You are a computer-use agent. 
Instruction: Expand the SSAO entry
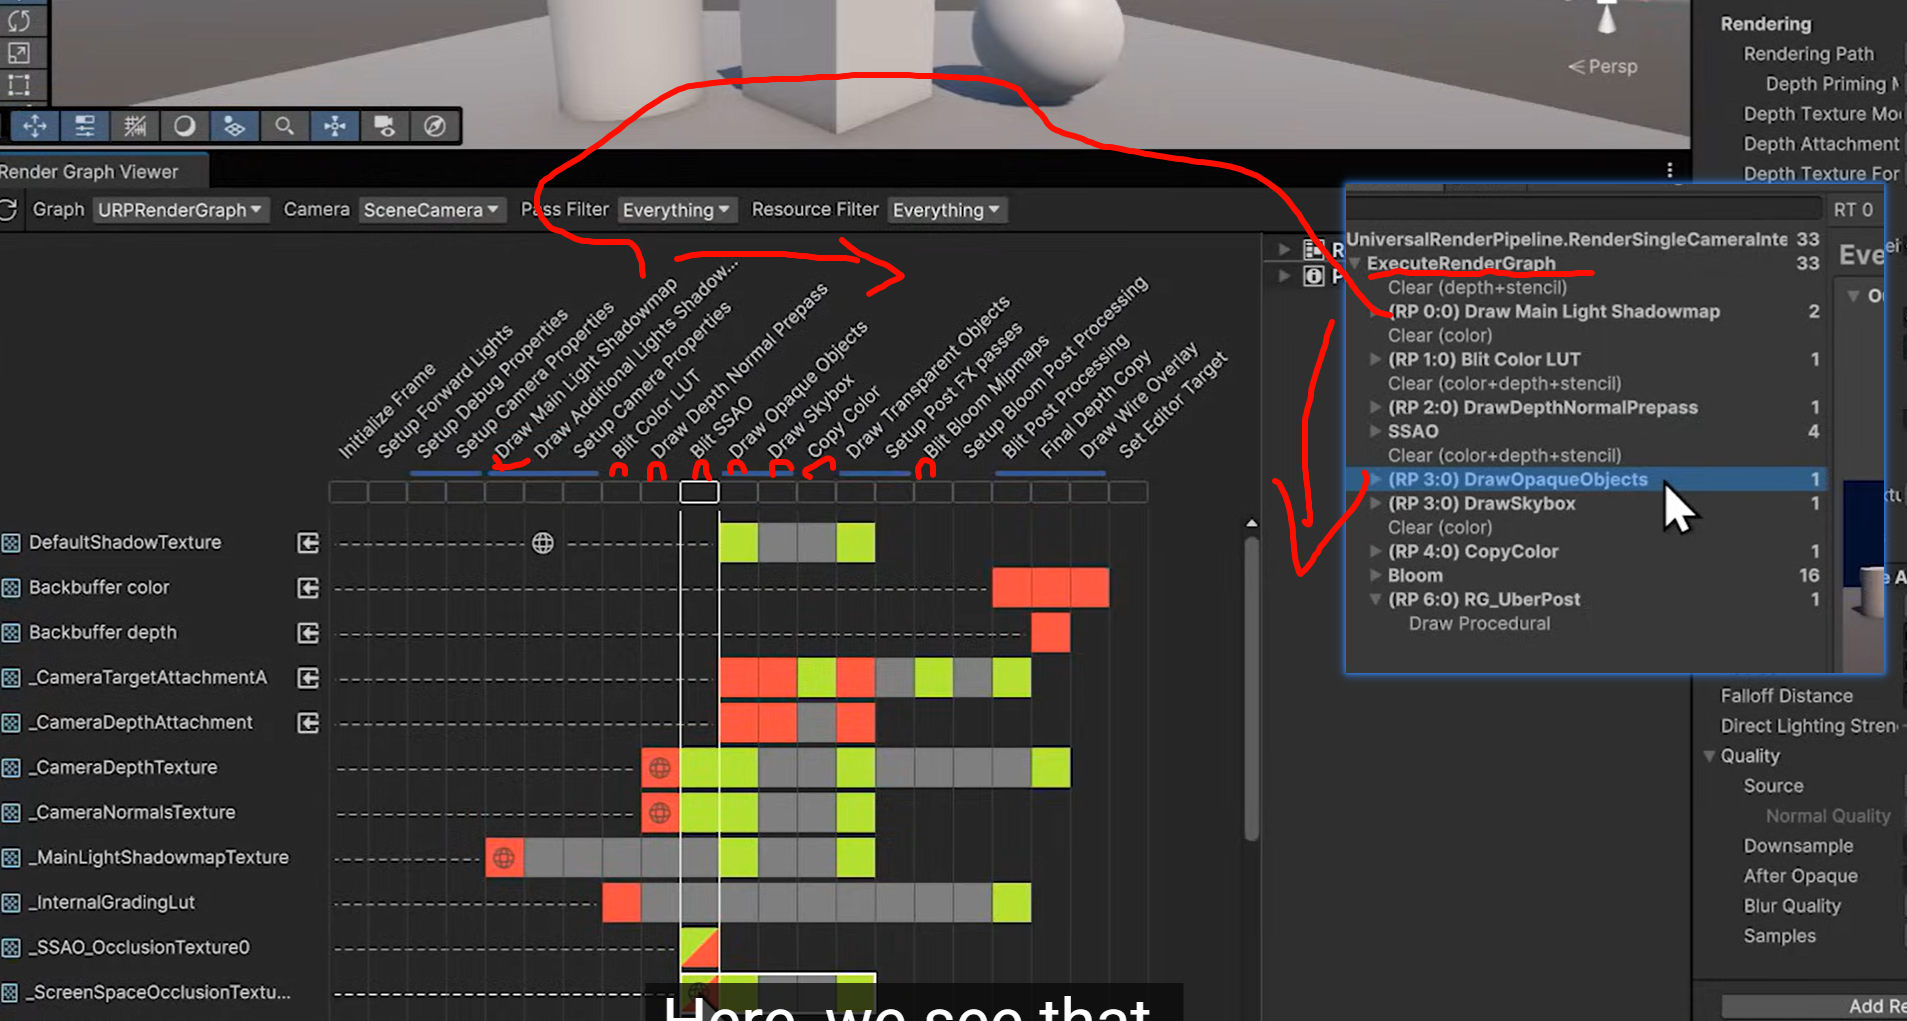[1376, 431]
